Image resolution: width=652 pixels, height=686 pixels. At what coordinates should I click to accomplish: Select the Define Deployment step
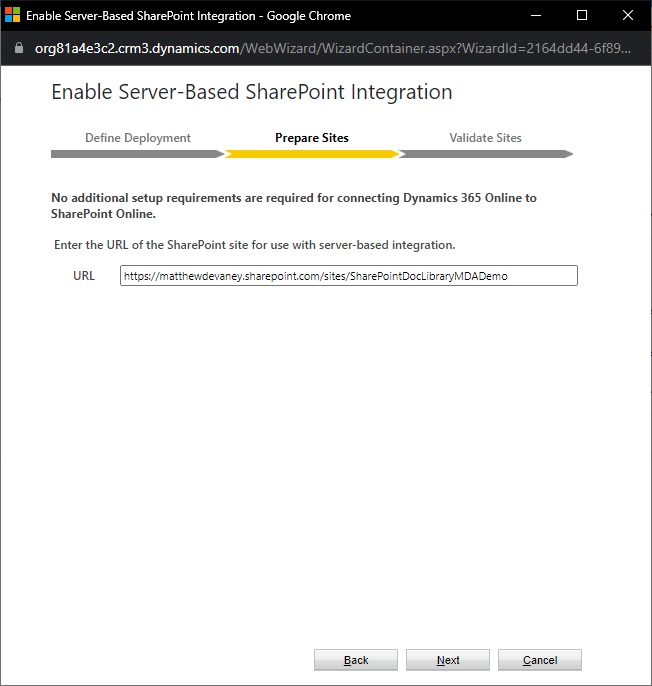pos(138,138)
